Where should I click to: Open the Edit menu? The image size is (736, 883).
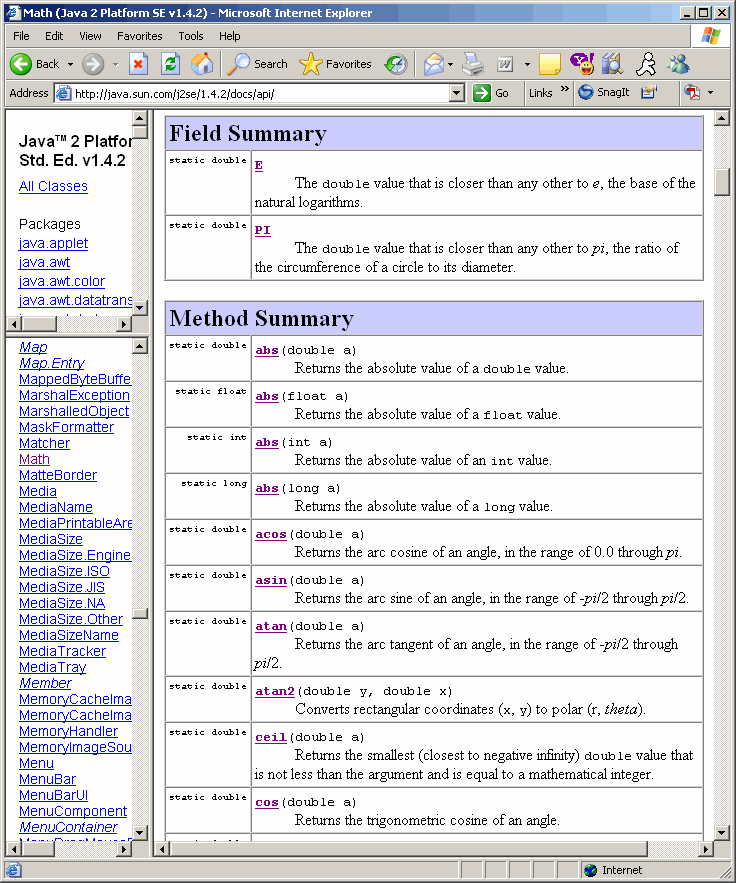point(54,36)
